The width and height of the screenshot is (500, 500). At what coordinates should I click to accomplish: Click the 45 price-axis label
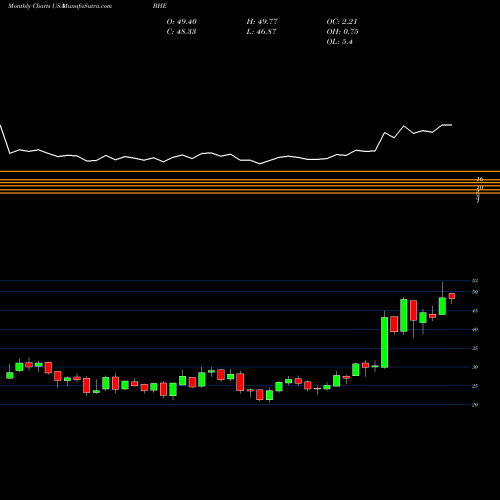475,311
